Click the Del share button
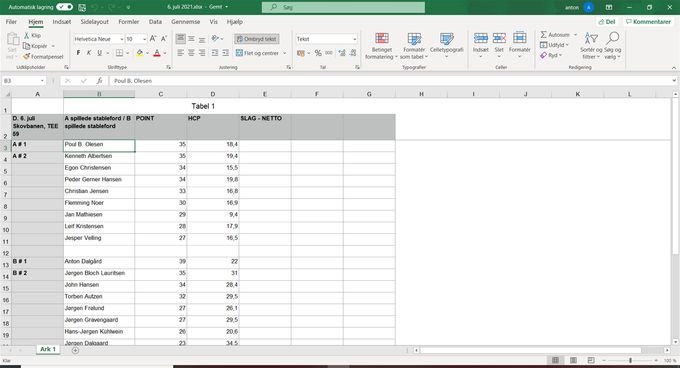The image size is (680, 368). [x=607, y=22]
